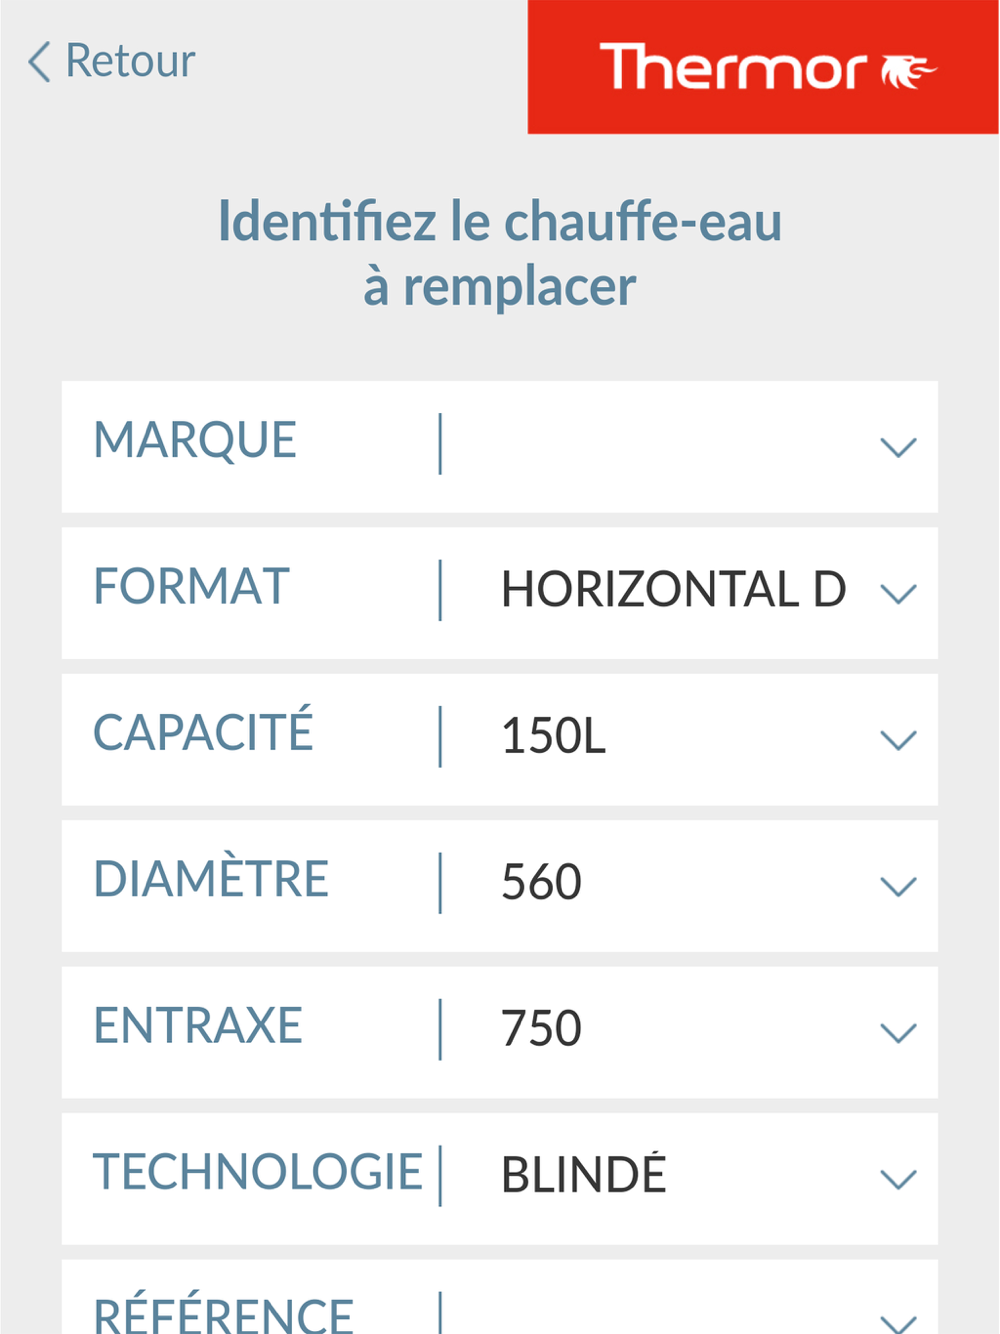Click the RÉFÉRENCE field label
This screenshot has height=1334, width=1000.
(x=223, y=1314)
